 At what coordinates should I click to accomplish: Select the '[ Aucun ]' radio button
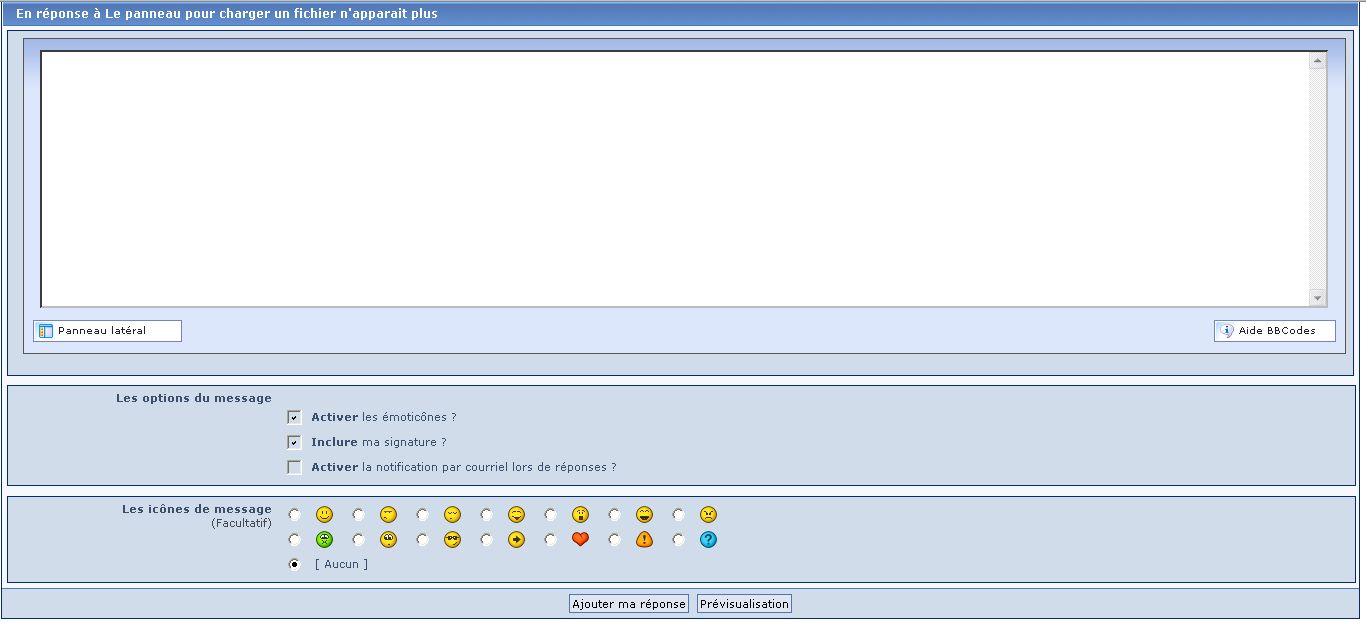coord(294,564)
